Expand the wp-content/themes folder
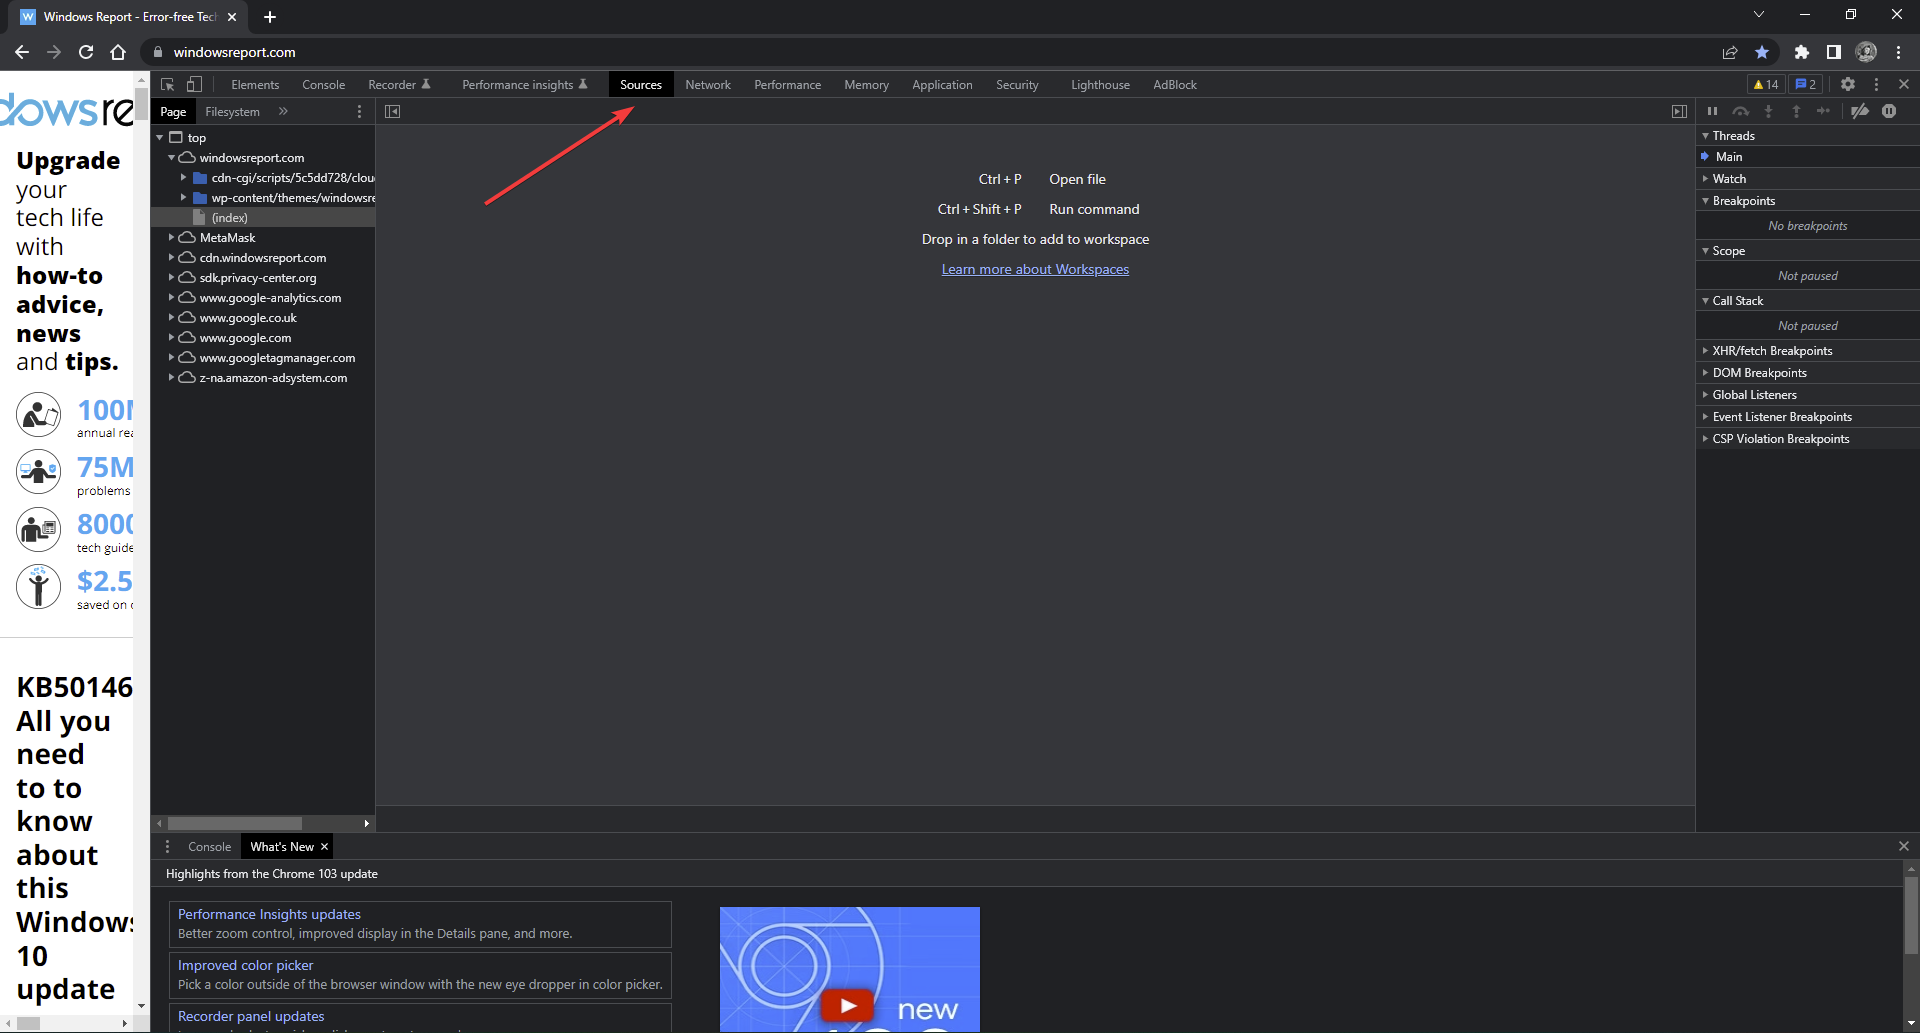1920x1033 pixels. click(183, 198)
